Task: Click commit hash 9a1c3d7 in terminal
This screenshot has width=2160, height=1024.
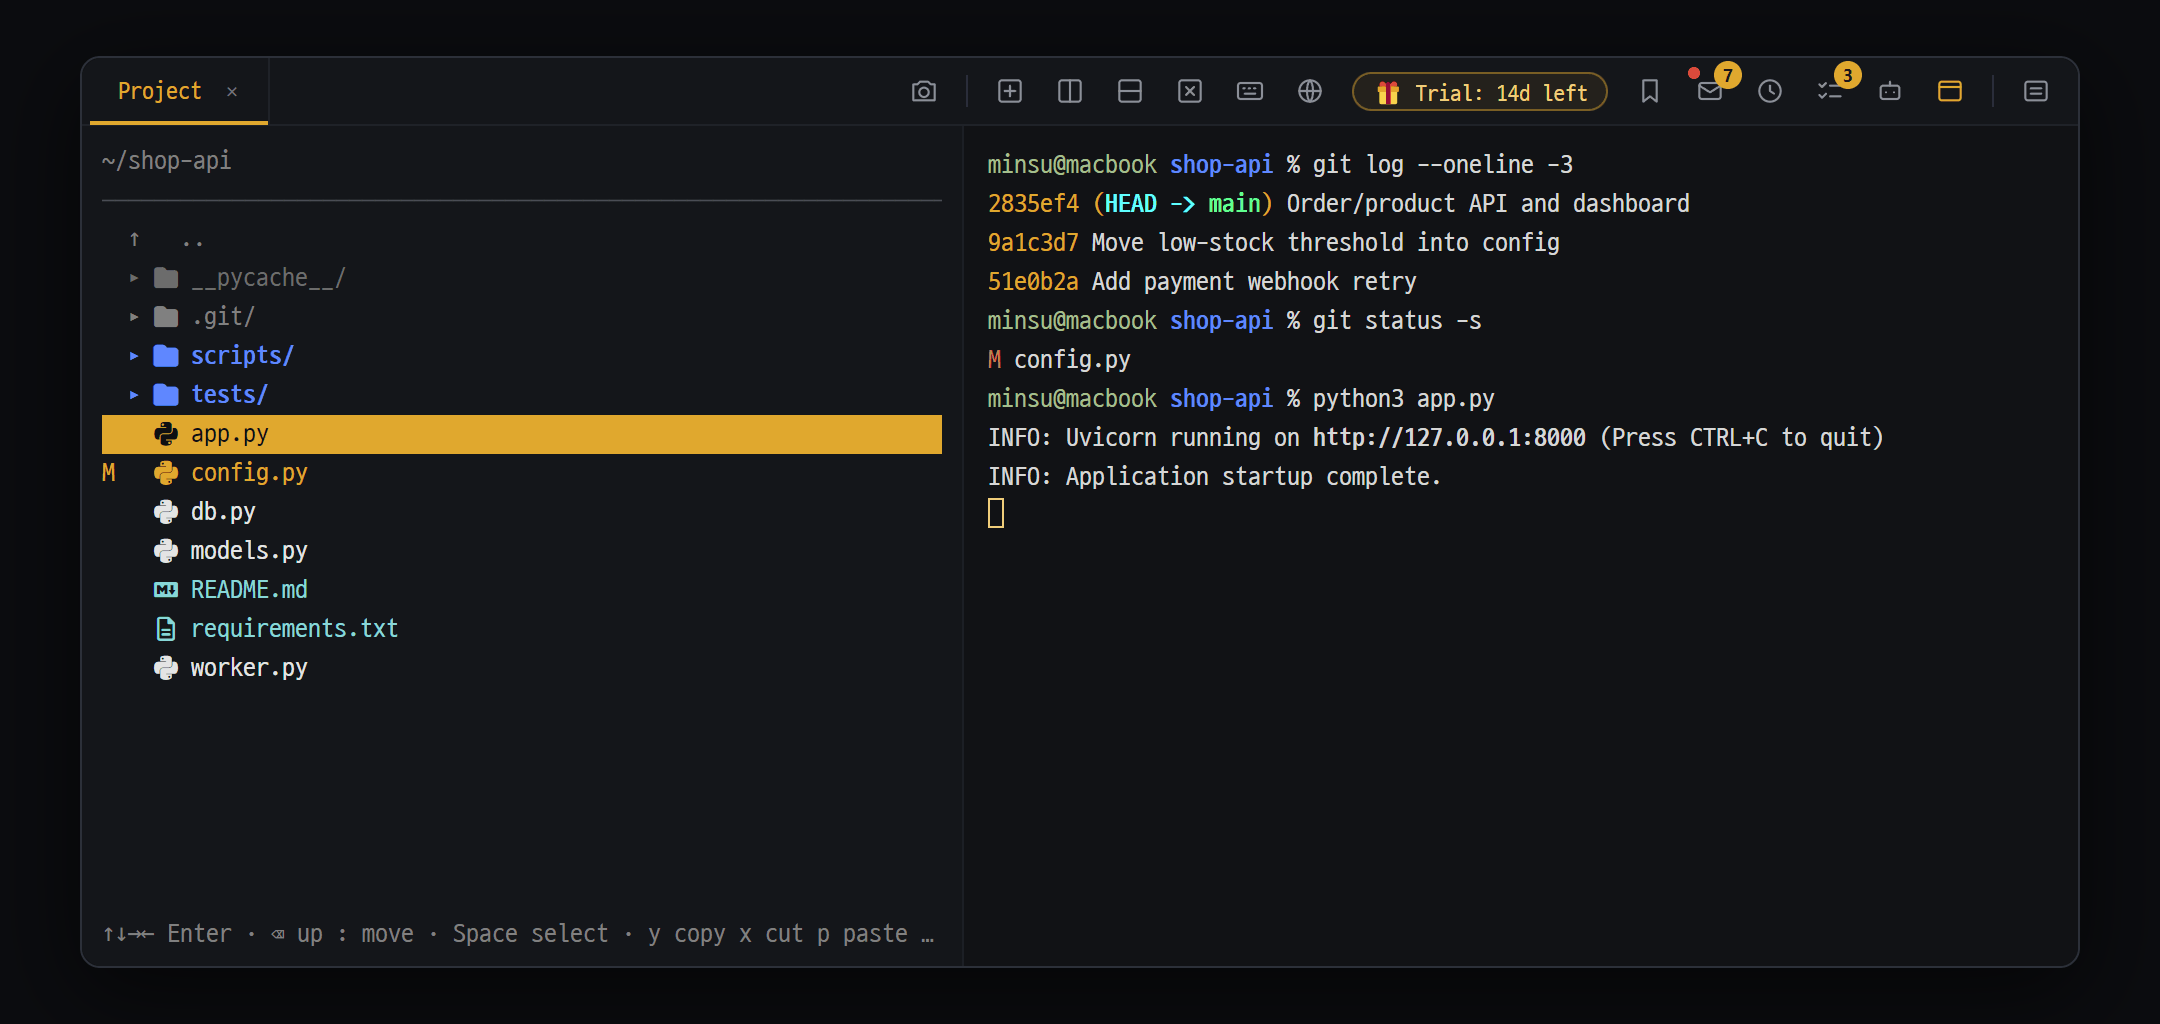Action: [1033, 243]
